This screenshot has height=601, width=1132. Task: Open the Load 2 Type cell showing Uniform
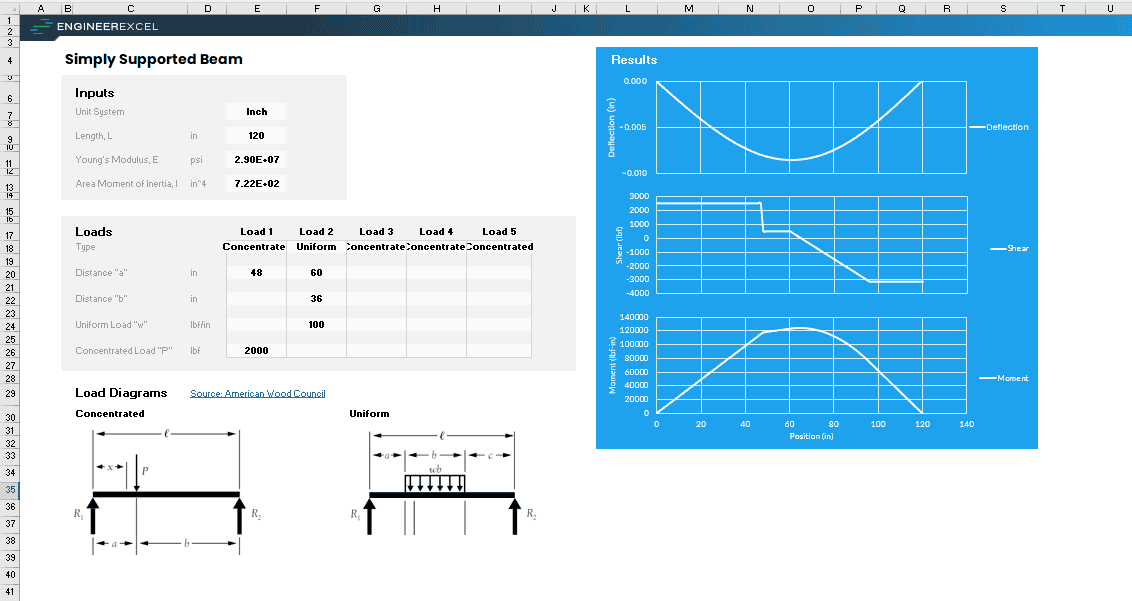pos(316,247)
